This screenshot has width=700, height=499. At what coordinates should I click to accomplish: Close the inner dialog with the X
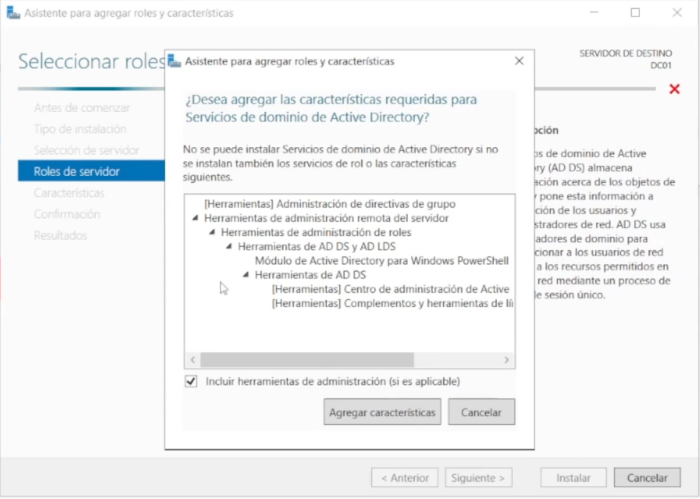pos(519,61)
